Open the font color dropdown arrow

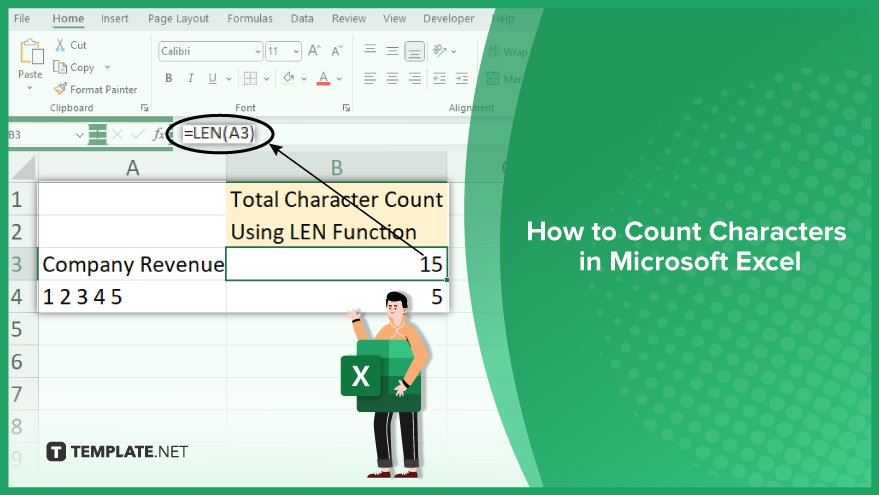339,79
